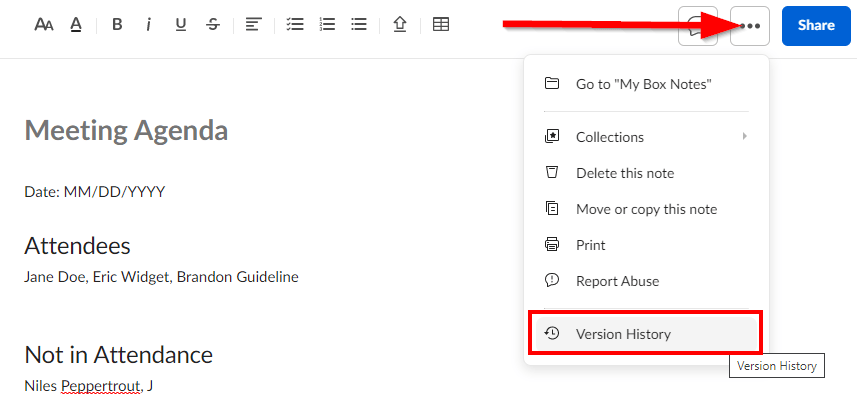Click the upload/insert file icon
Image resolution: width=857 pixels, height=405 pixels.
click(x=400, y=25)
